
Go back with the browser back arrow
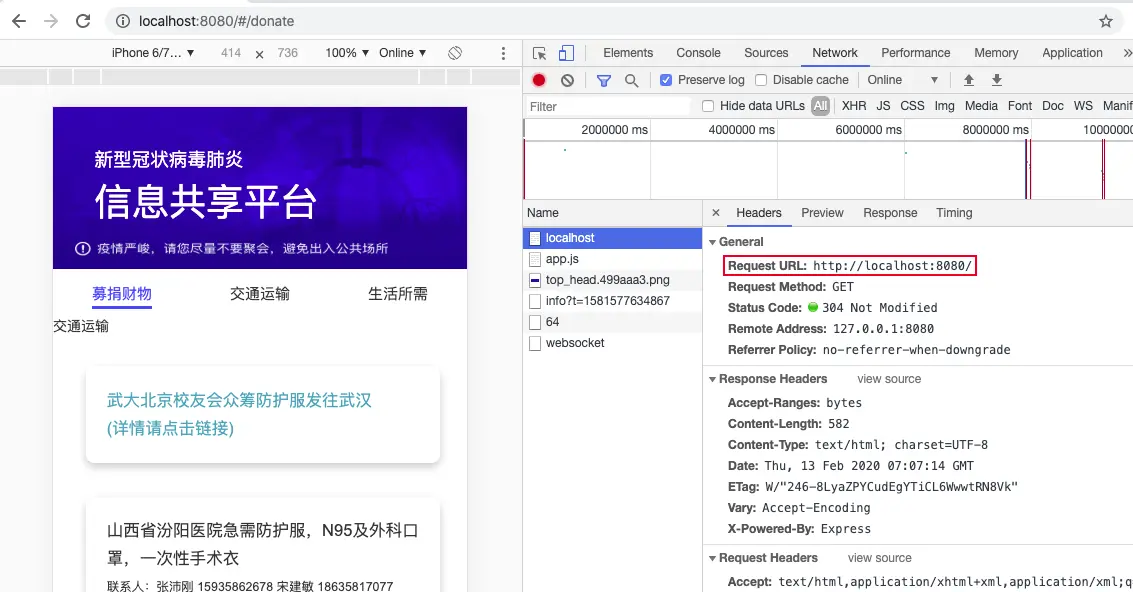click(19, 21)
